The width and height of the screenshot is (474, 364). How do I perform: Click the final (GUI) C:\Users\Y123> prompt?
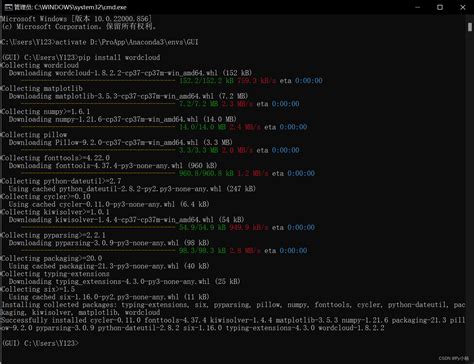pyautogui.click(x=40, y=343)
